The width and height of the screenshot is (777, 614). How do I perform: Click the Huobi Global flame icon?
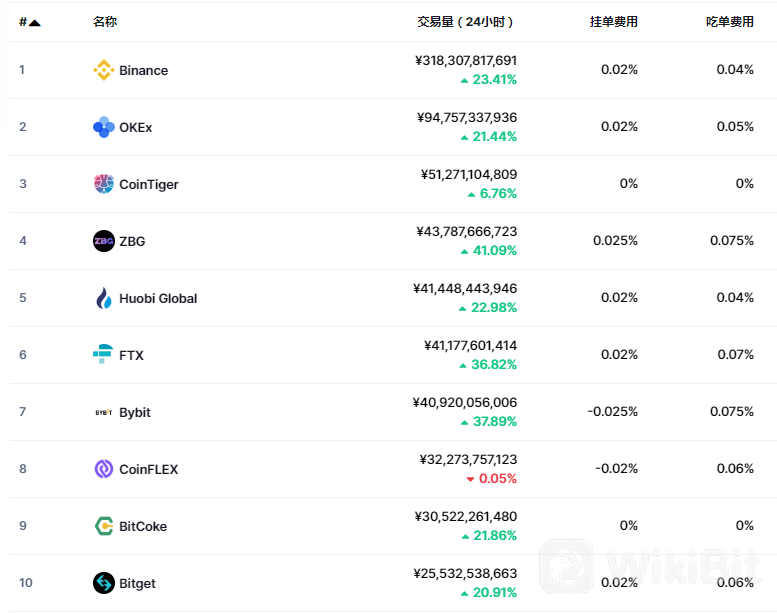point(104,298)
